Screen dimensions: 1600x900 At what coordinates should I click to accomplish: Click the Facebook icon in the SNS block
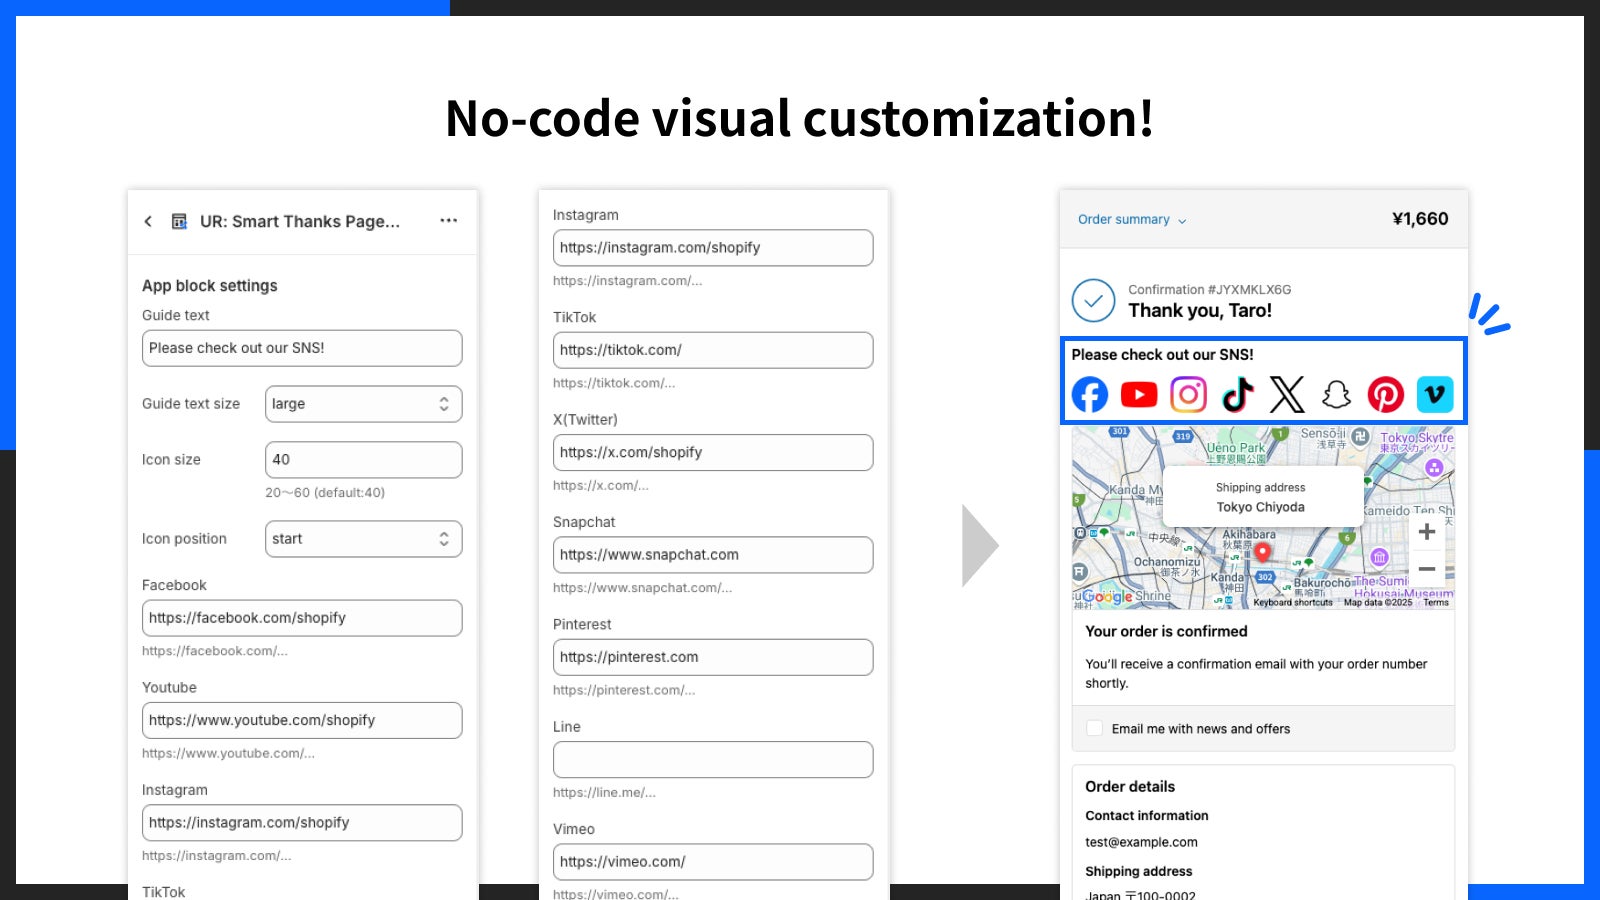[x=1090, y=395]
